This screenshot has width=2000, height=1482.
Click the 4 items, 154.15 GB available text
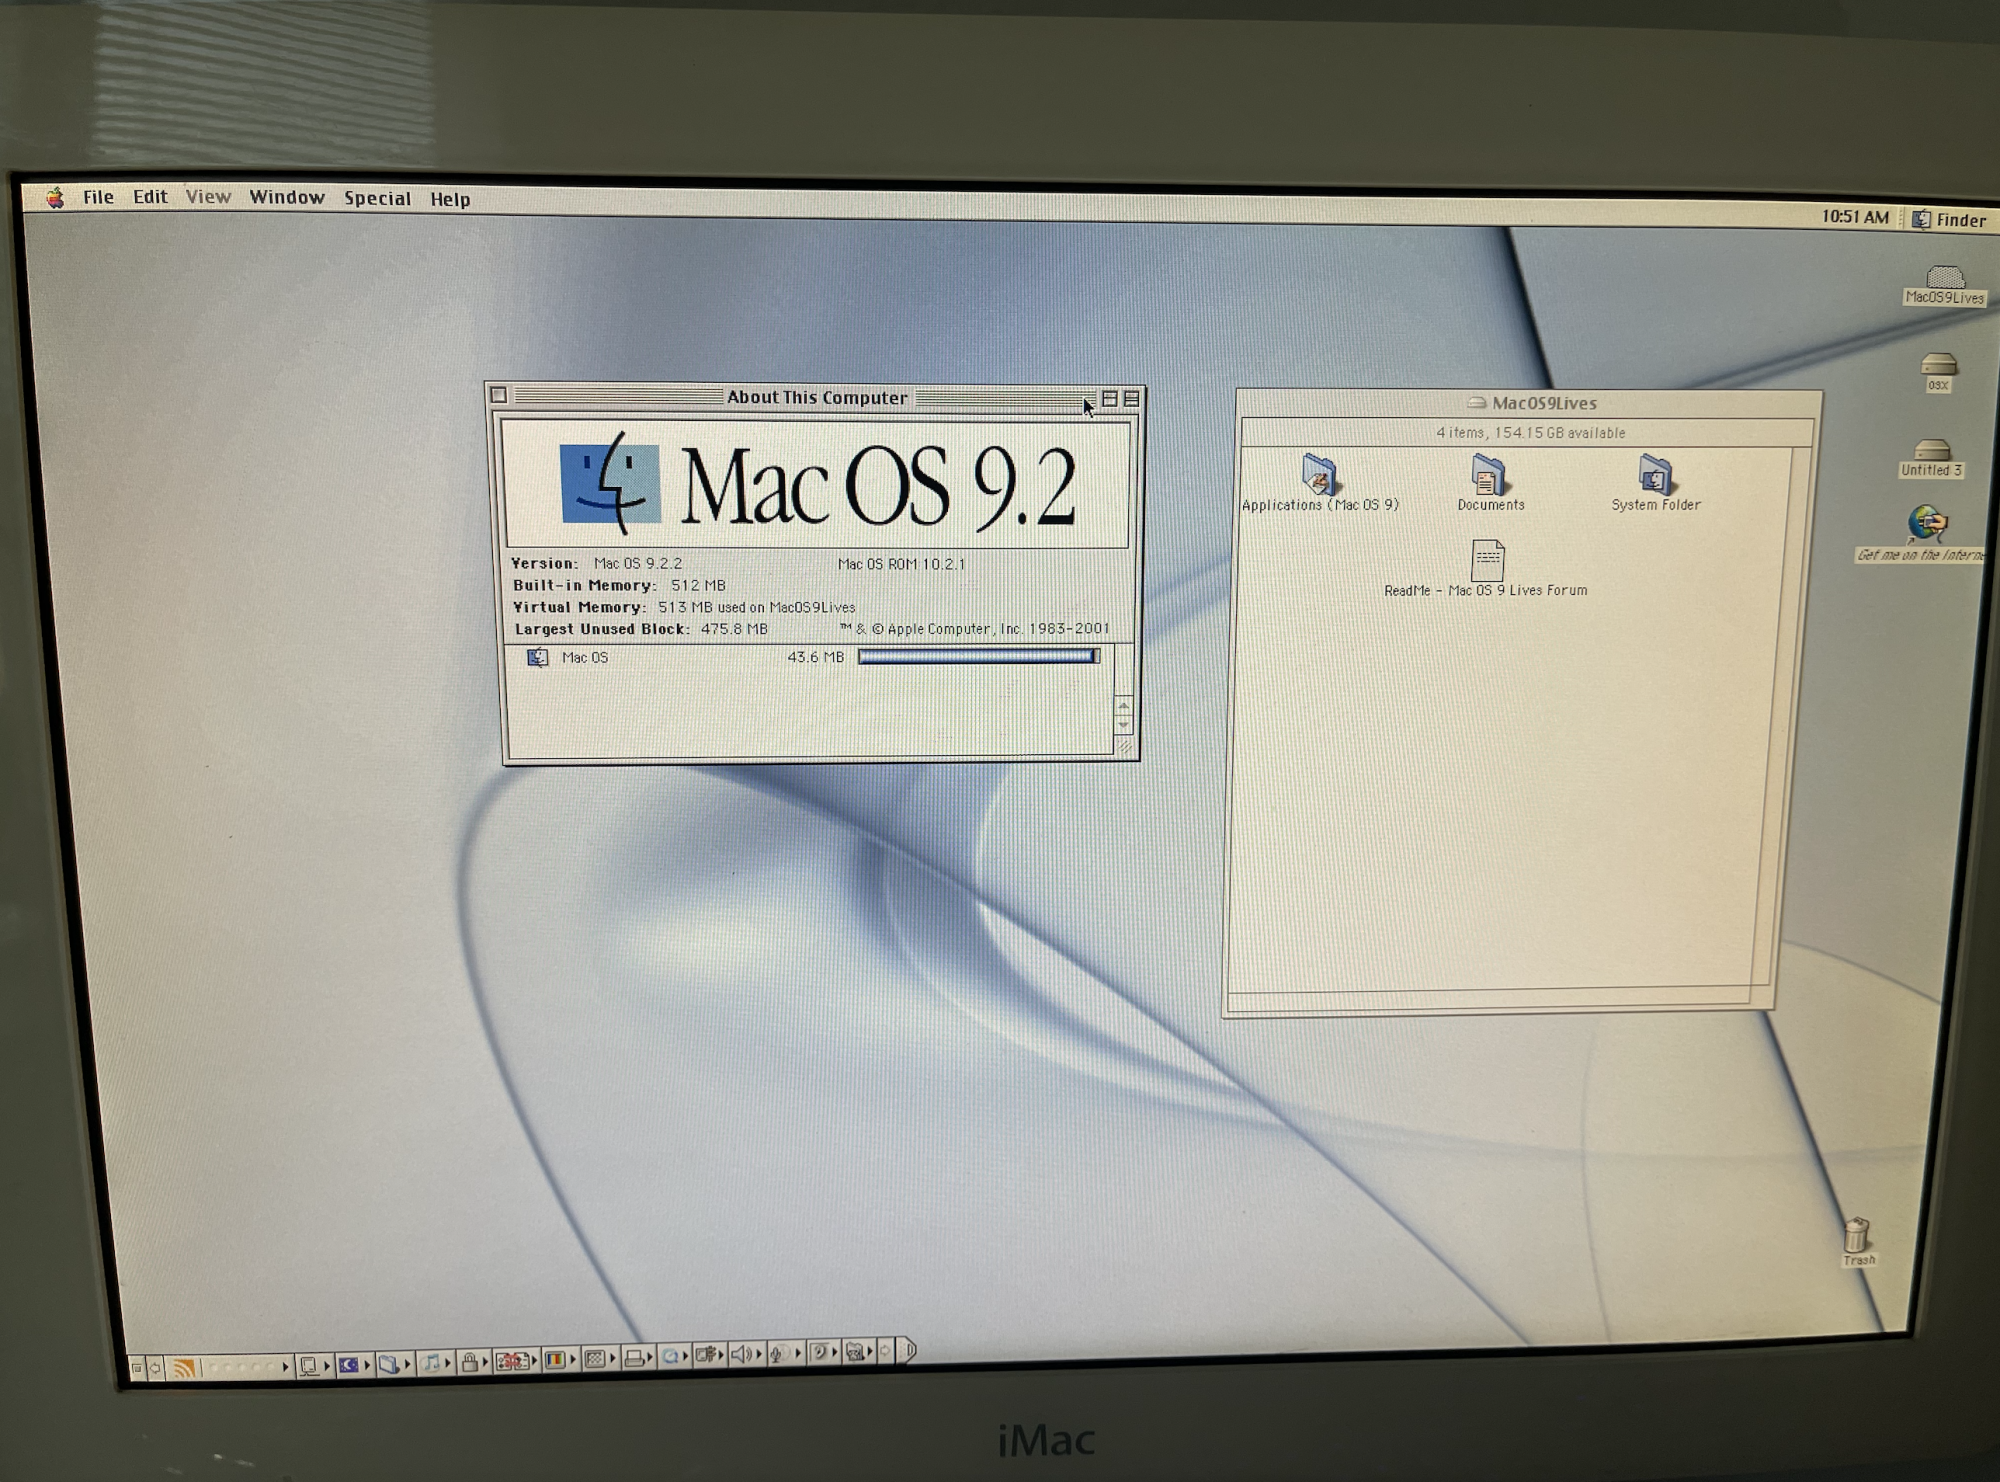point(1530,433)
